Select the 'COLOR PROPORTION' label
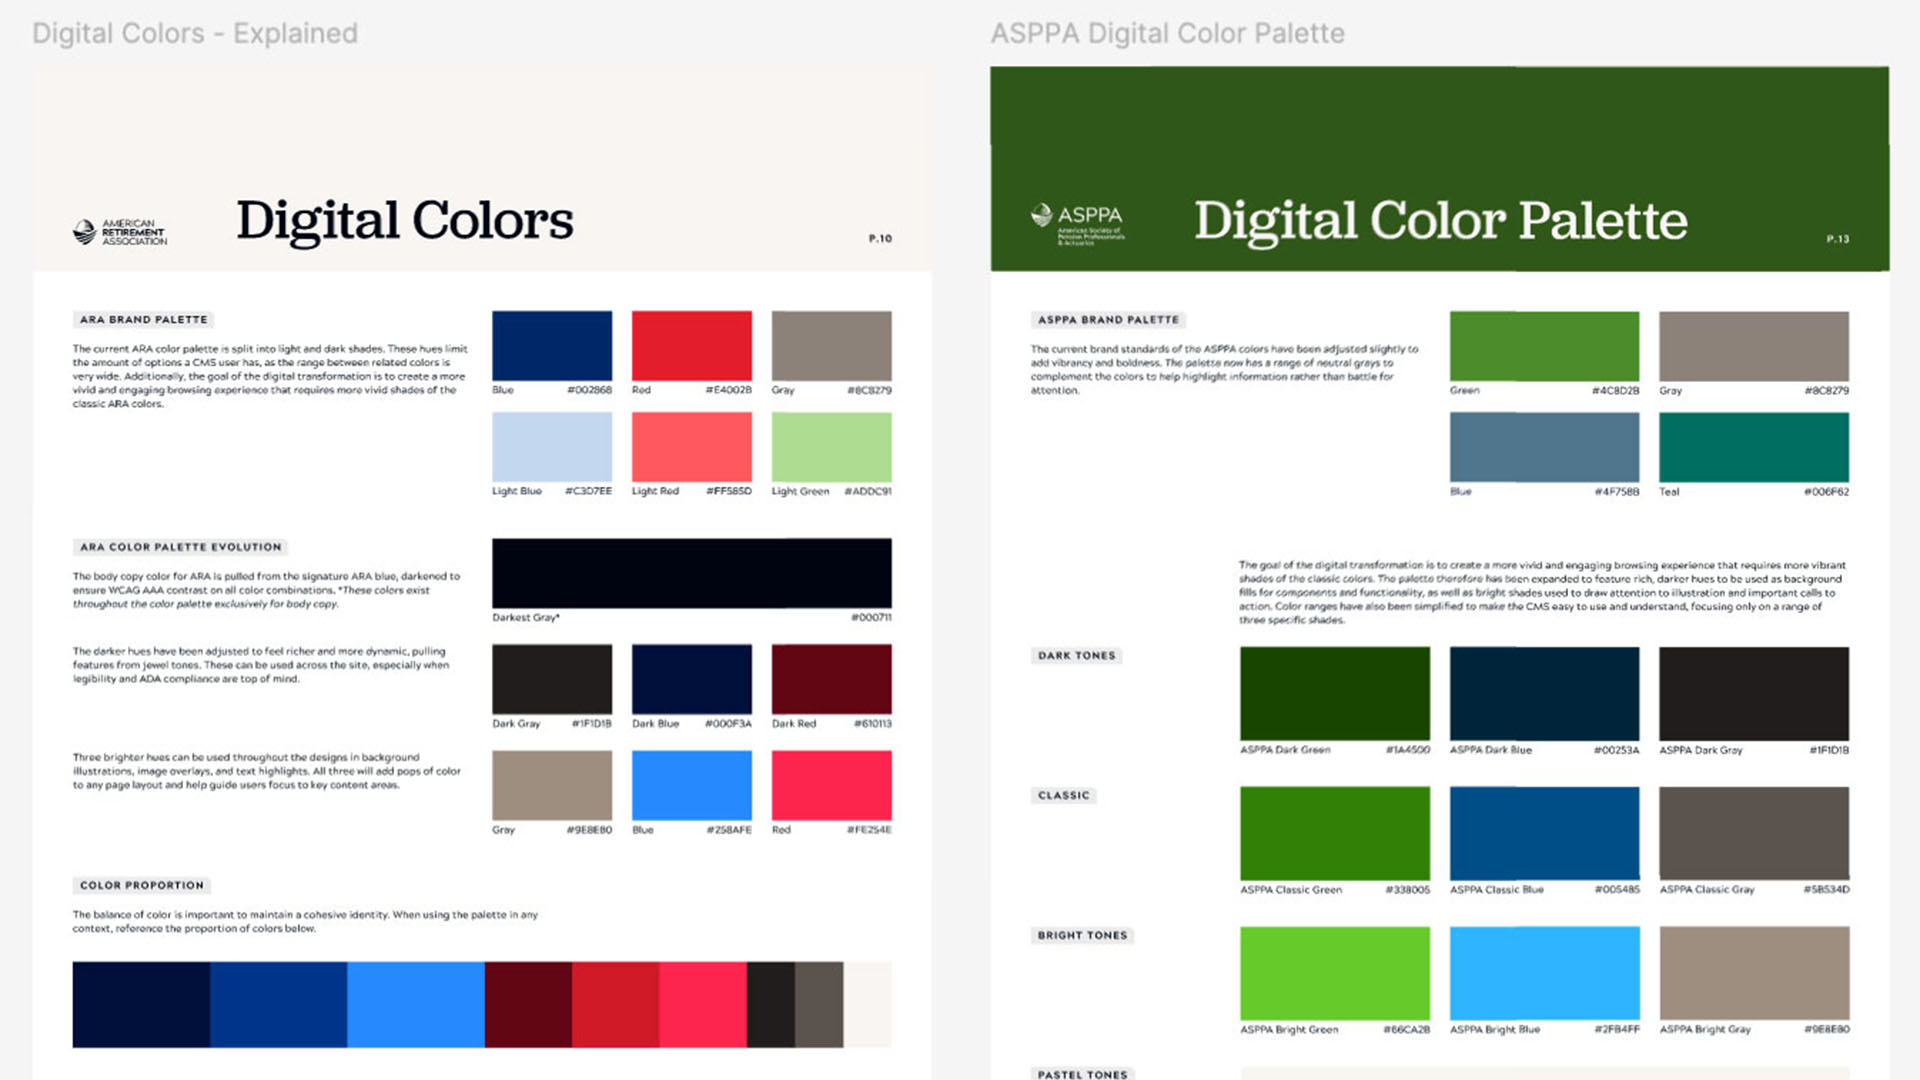1920x1080 pixels. (142, 885)
